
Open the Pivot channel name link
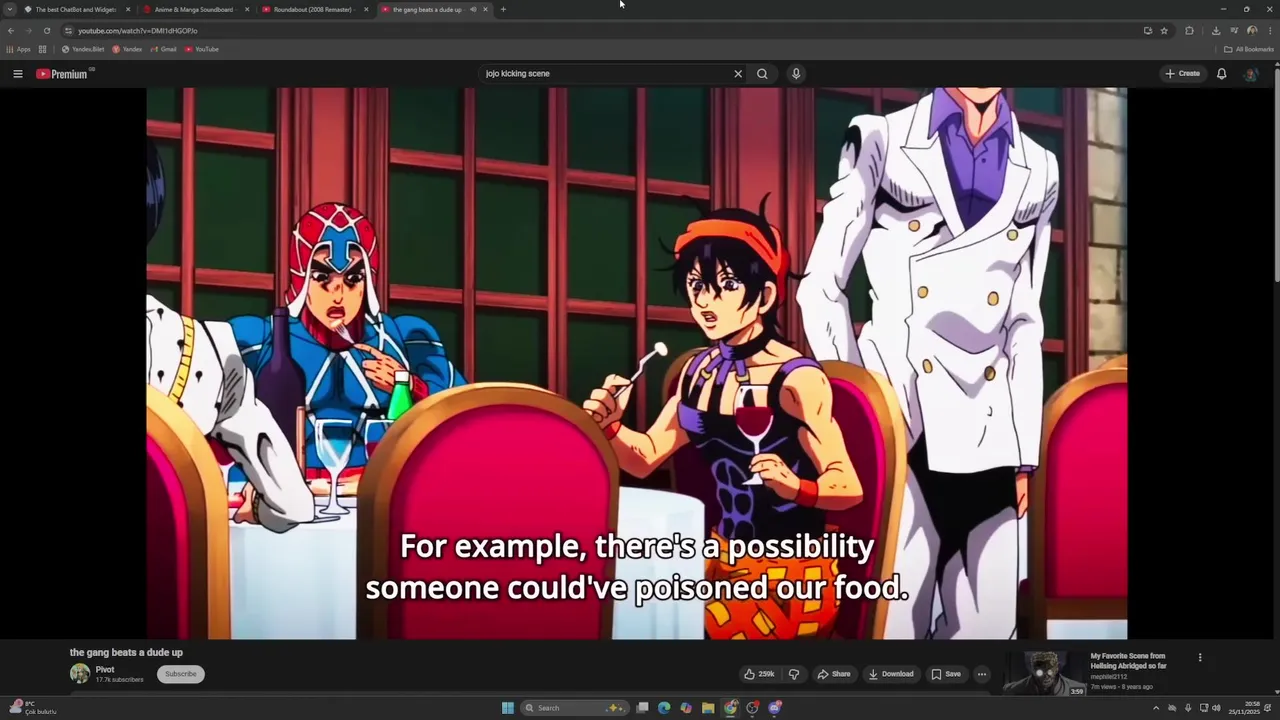click(105, 670)
